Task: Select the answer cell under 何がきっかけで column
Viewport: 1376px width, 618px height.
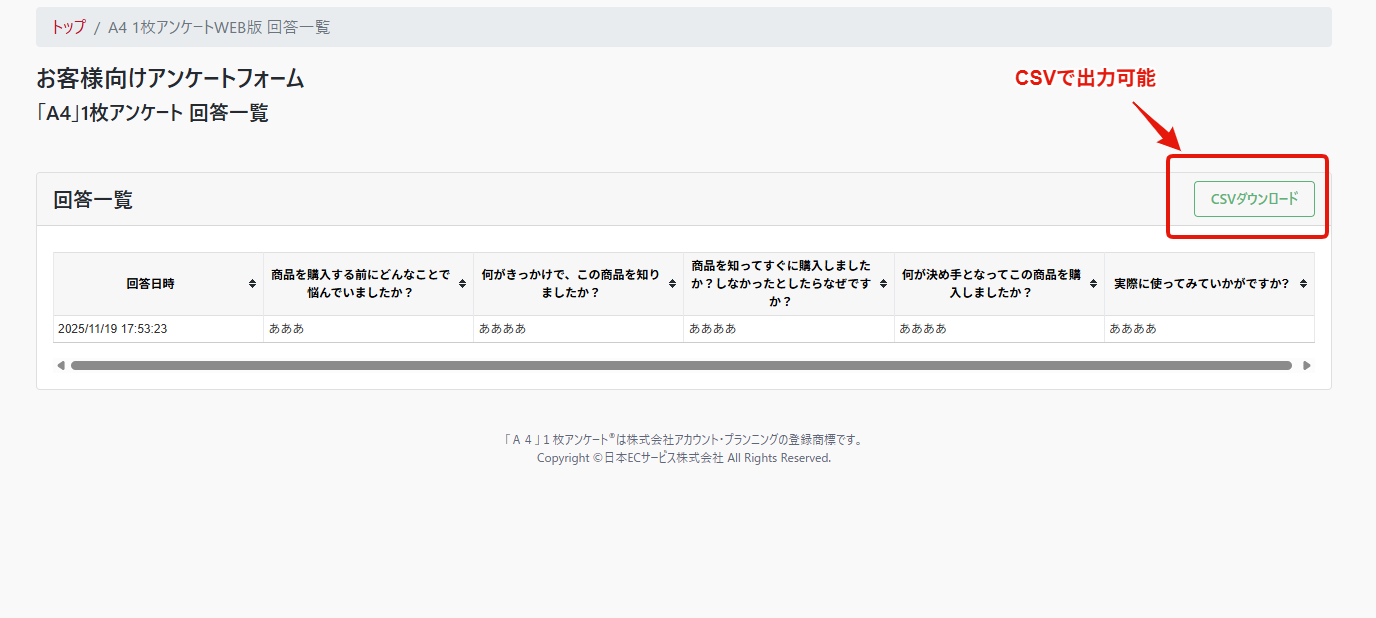Action: [502, 329]
